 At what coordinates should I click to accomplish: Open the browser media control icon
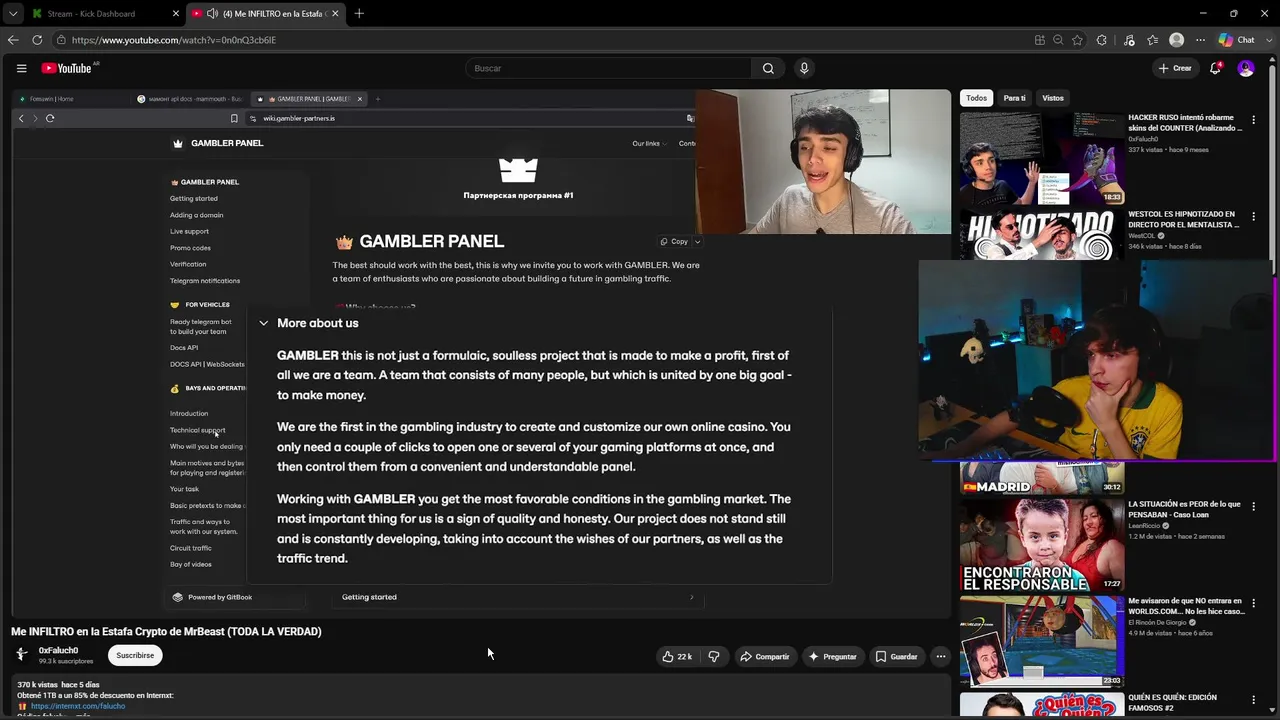click(1129, 40)
